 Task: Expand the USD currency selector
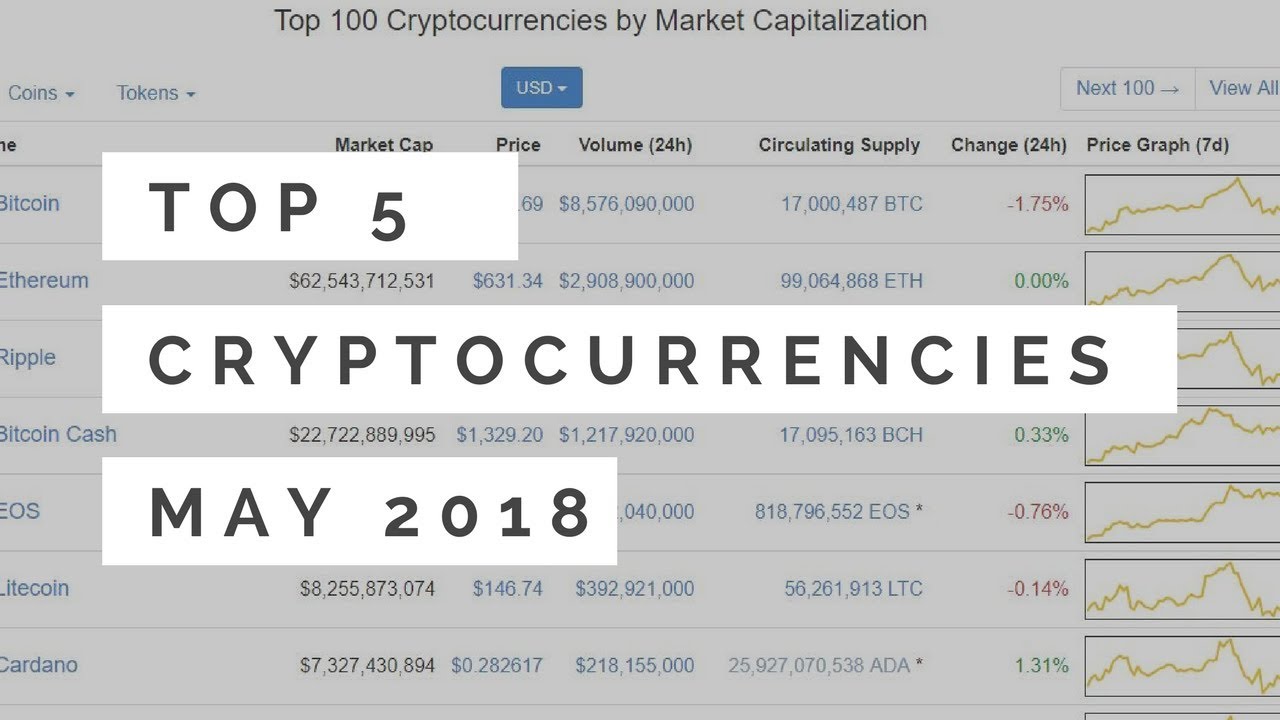[x=541, y=88]
